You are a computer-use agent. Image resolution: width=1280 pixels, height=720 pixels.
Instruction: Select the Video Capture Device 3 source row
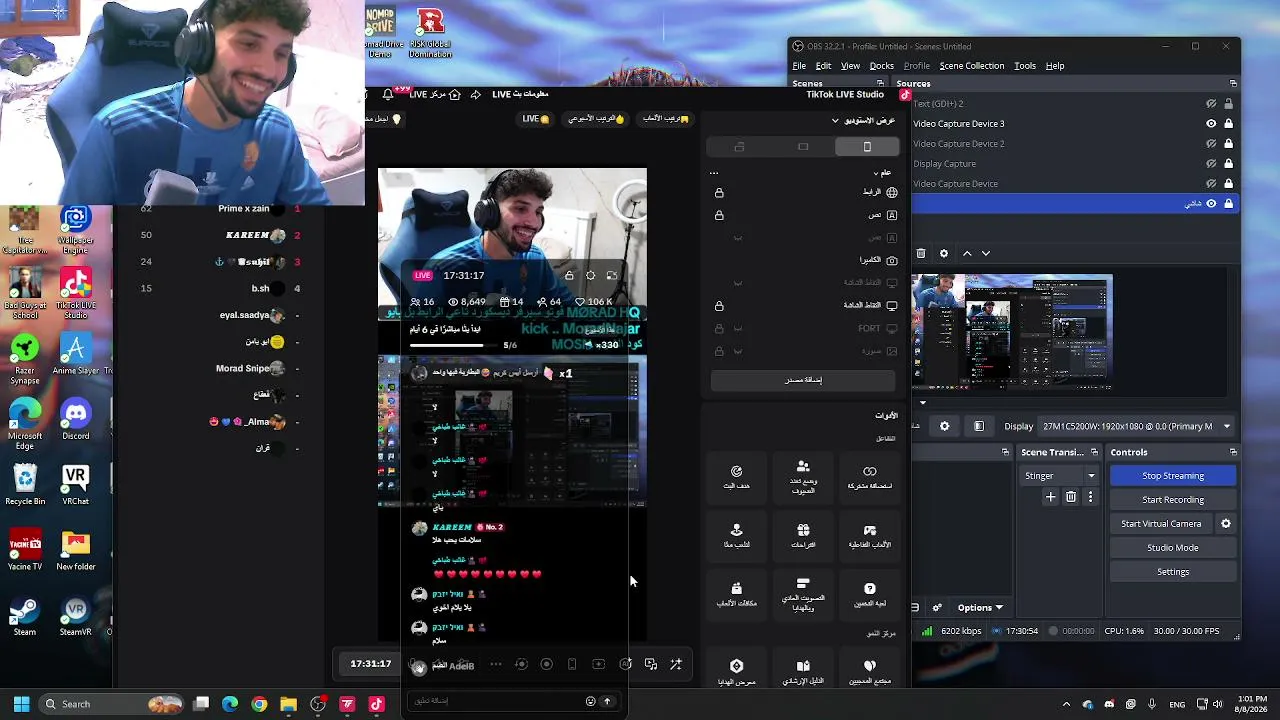tap(1075, 124)
